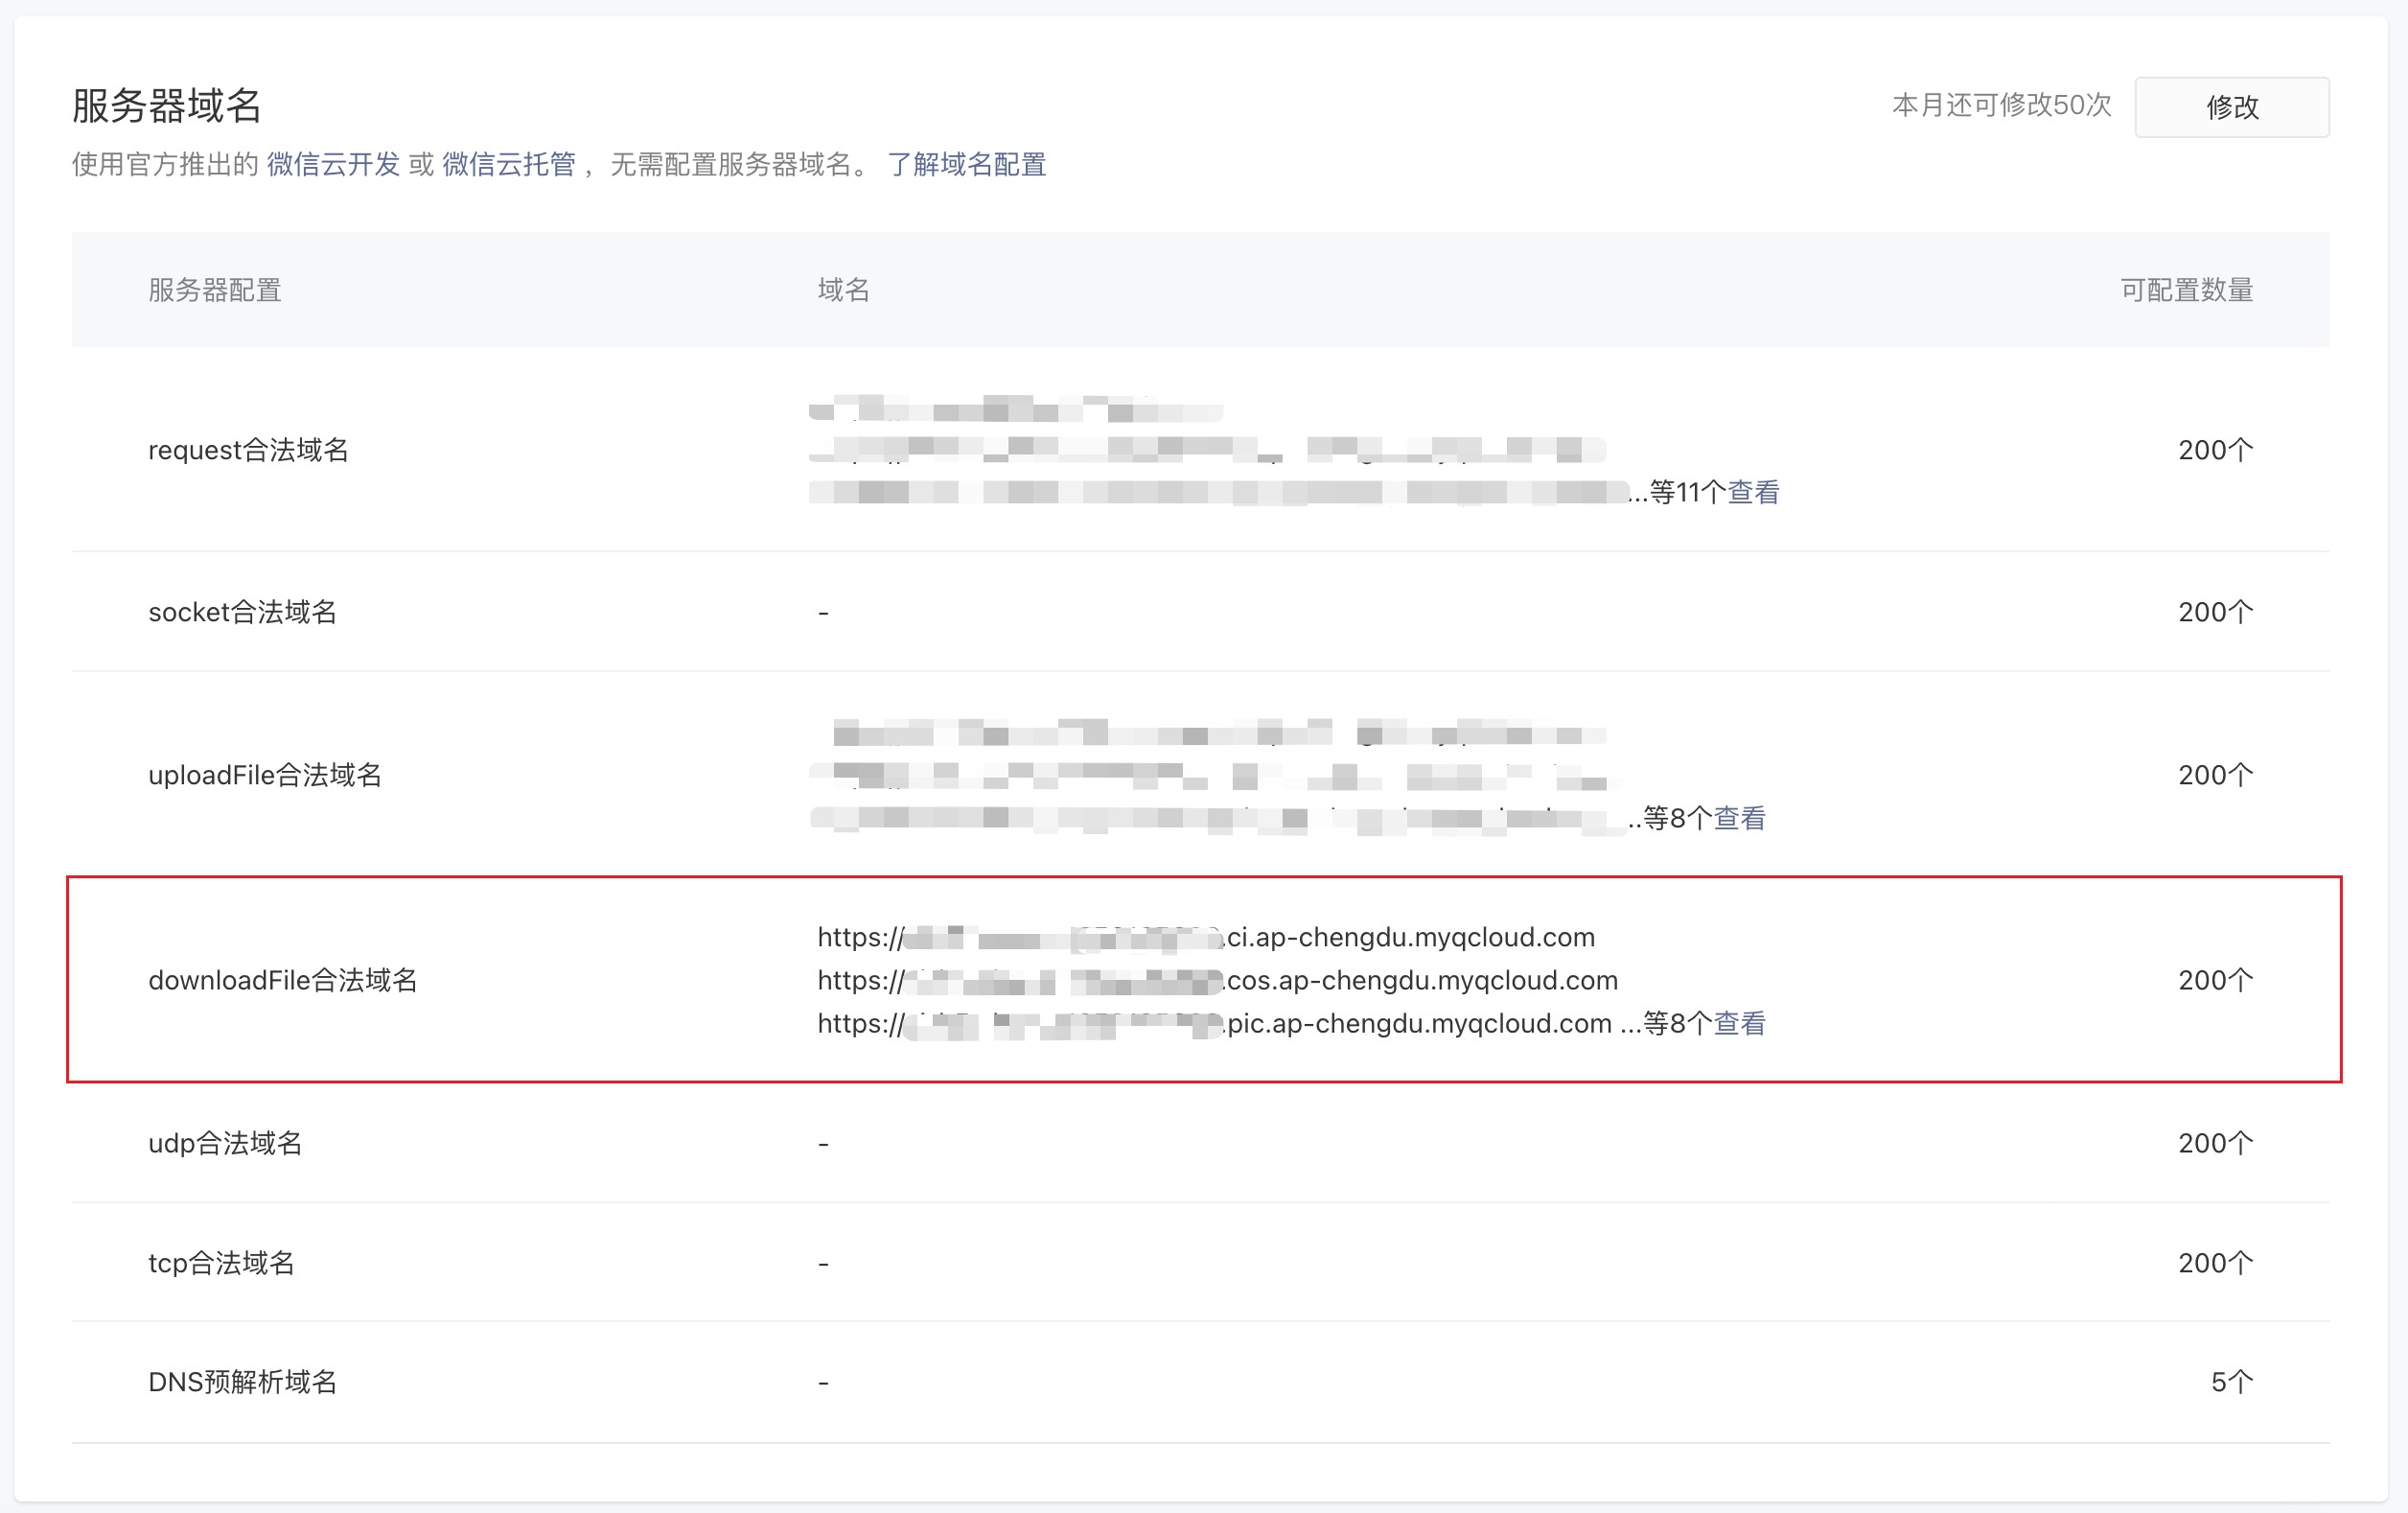The width and height of the screenshot is (2408, 1513).
Task: View all downloadFile domains via 查看
Action: coord(1739,1023)
